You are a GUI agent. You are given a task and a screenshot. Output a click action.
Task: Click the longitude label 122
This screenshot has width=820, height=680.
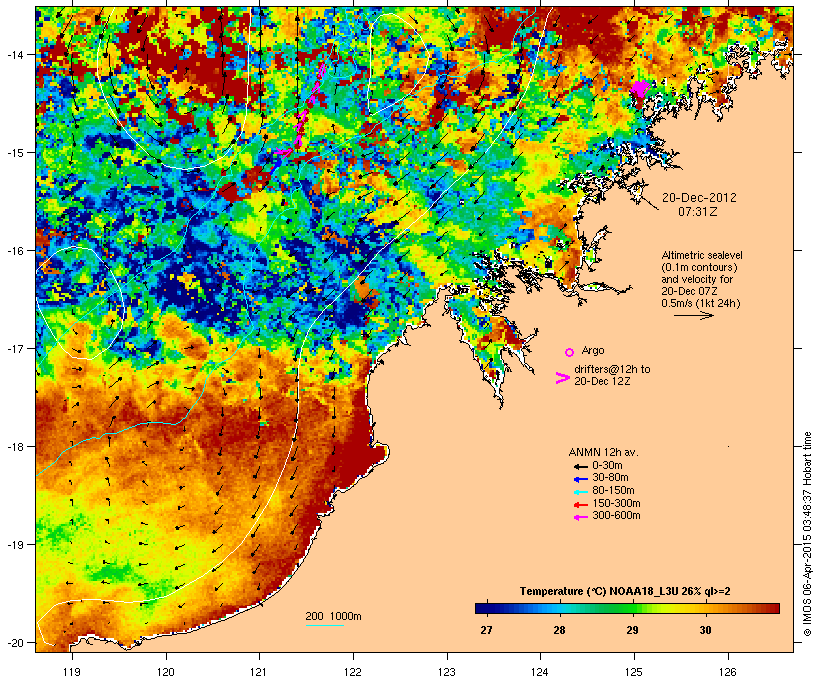tap(353, 672)
